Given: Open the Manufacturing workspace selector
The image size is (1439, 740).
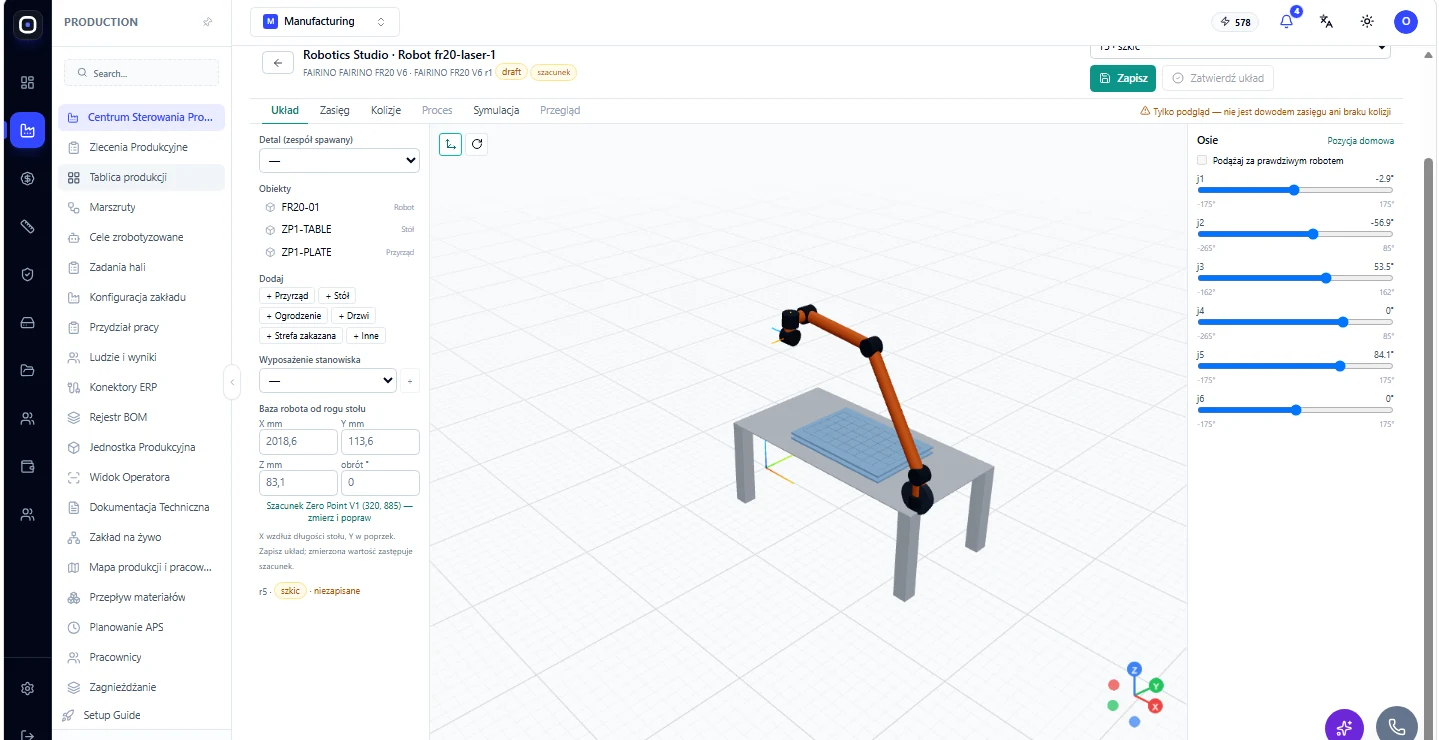Looking at the screenshot, I should pos(325,21).
